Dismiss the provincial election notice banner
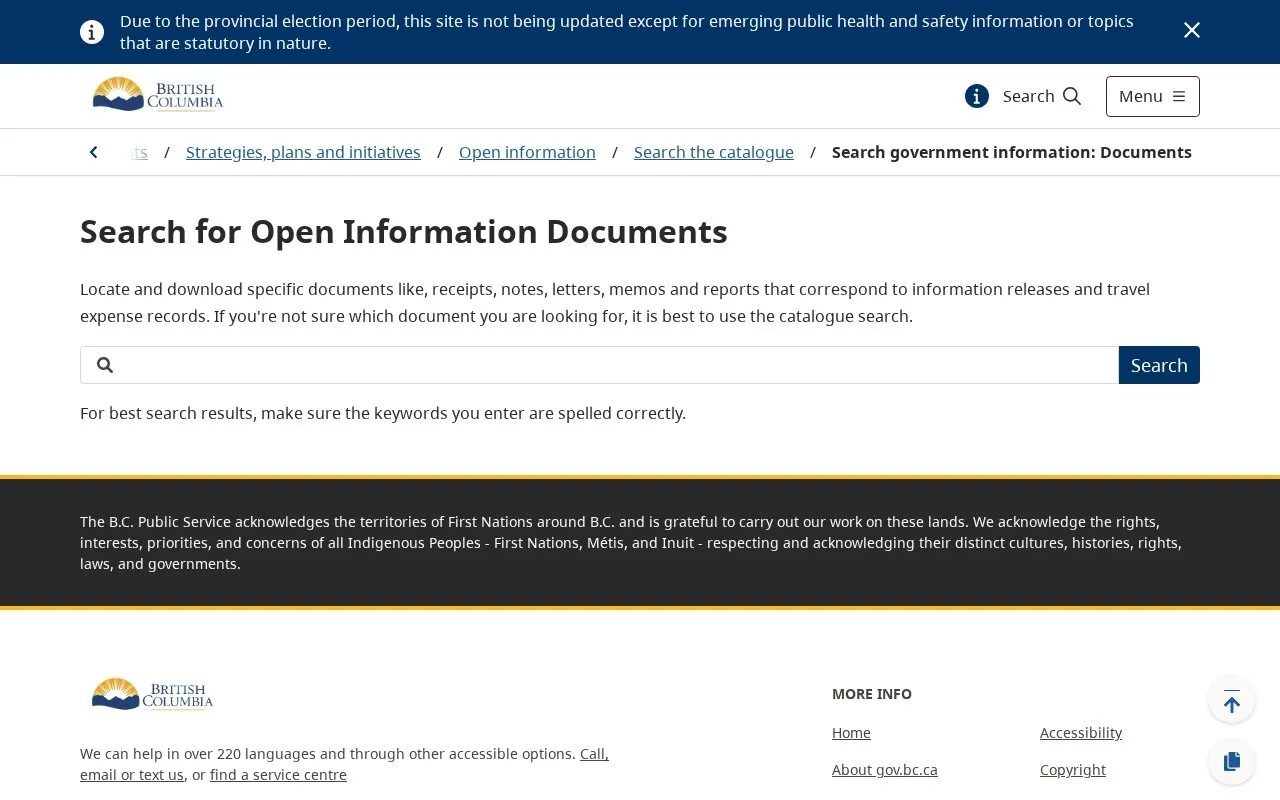 coord(1192,31)
